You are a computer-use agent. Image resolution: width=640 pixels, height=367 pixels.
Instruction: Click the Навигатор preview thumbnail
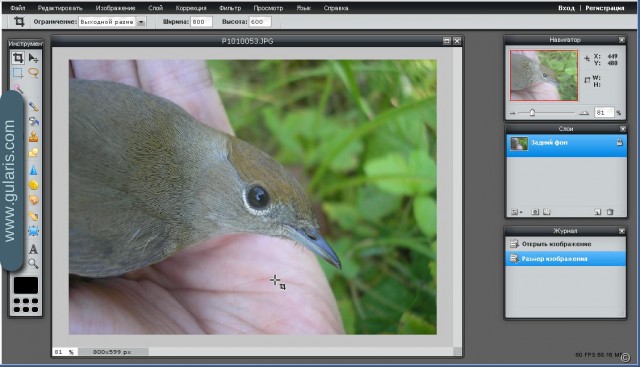[x=544, y=76]
